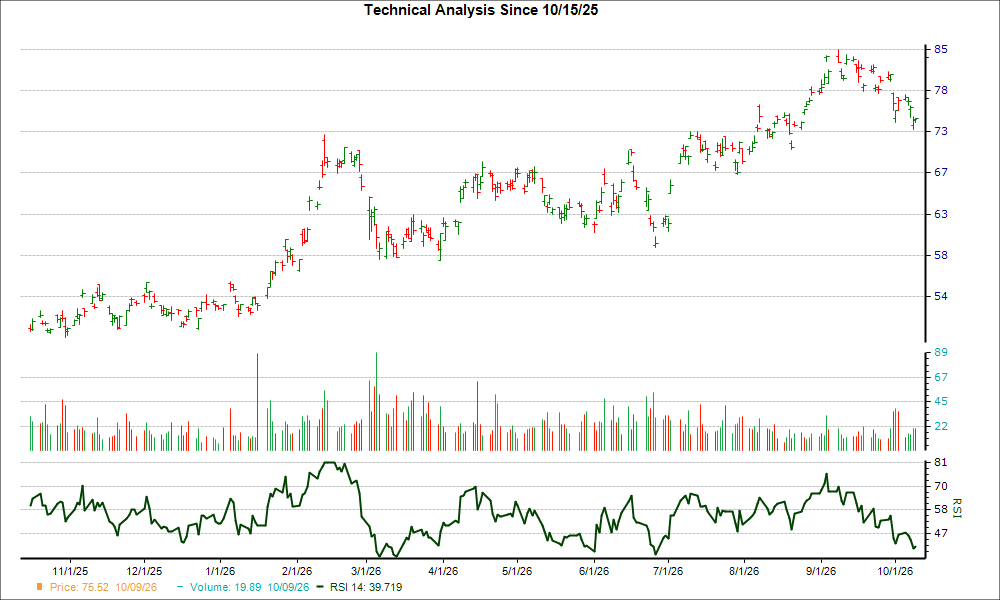Image resolution: width=1000 pixels, height=600 pixels.
Task: Click the 58 RSI axis label
Action: (x=941, y=509)
